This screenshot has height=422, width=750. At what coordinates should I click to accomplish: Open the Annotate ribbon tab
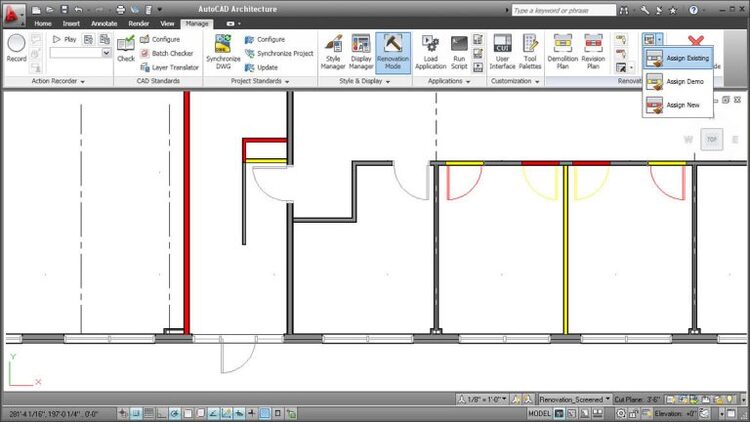[x=104, y=23]
